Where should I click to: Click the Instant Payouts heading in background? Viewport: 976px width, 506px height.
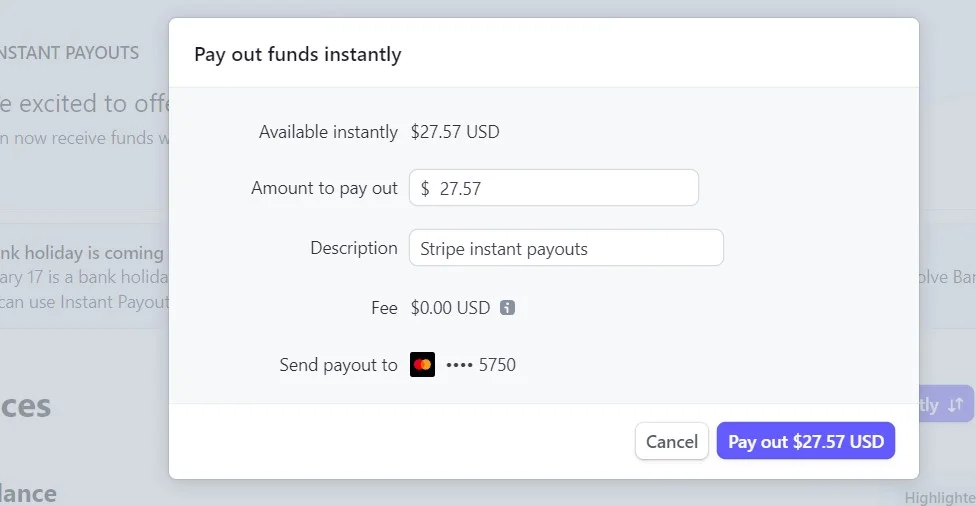point(69,53)
